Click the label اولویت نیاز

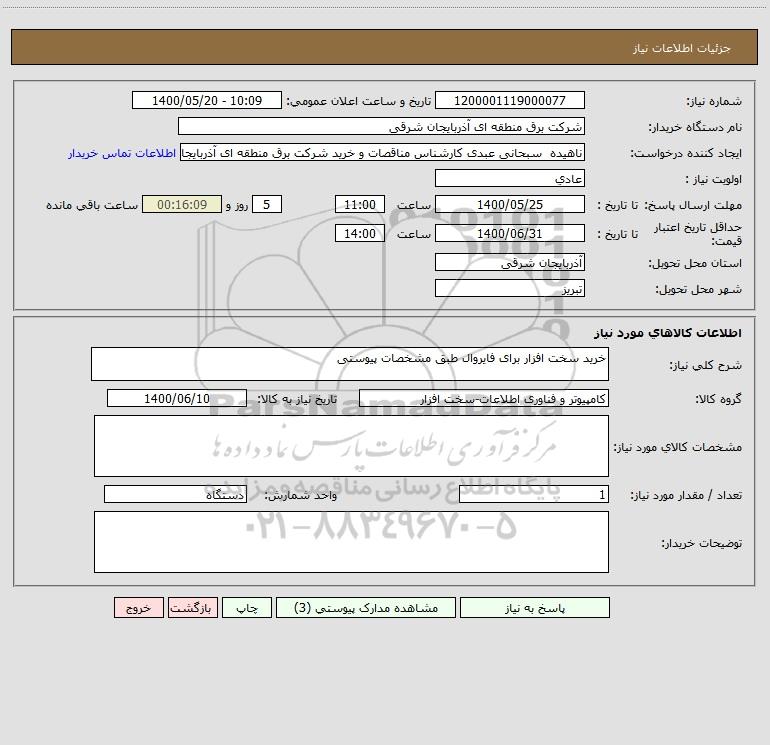pos(714,180)
